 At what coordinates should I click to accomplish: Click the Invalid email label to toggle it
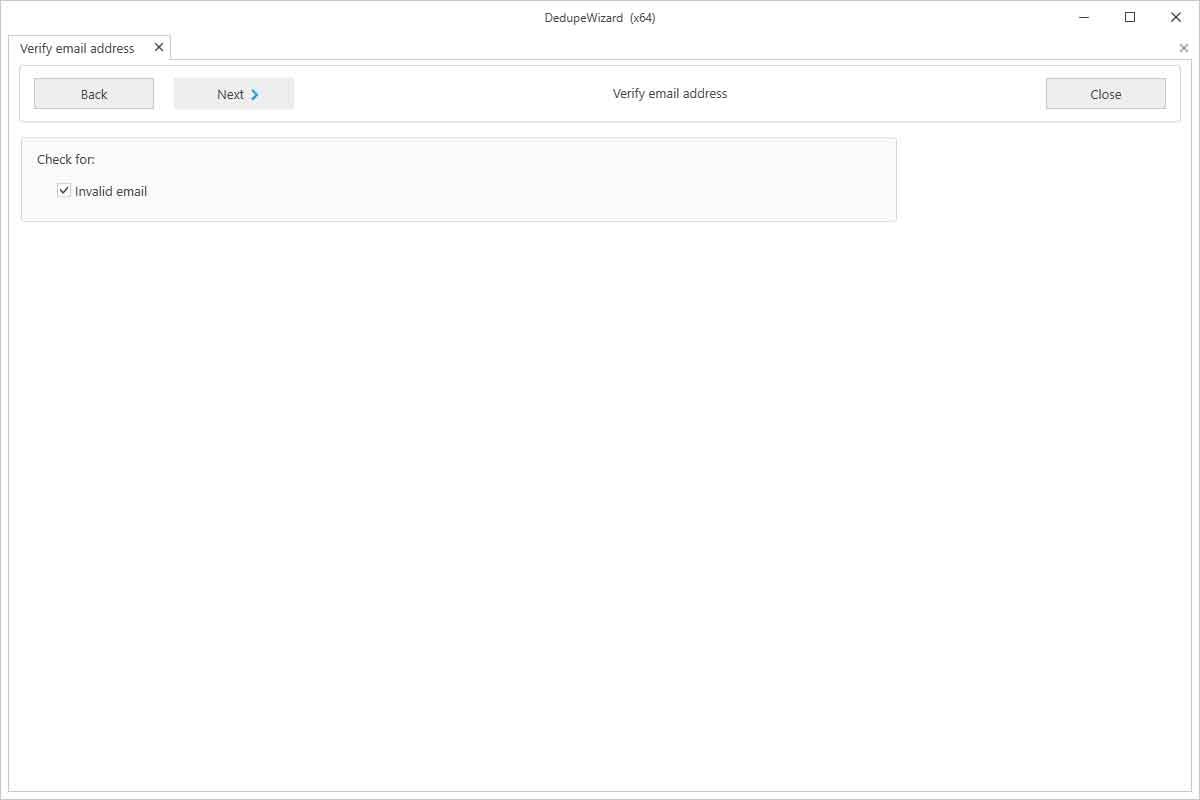click(111, 190)
